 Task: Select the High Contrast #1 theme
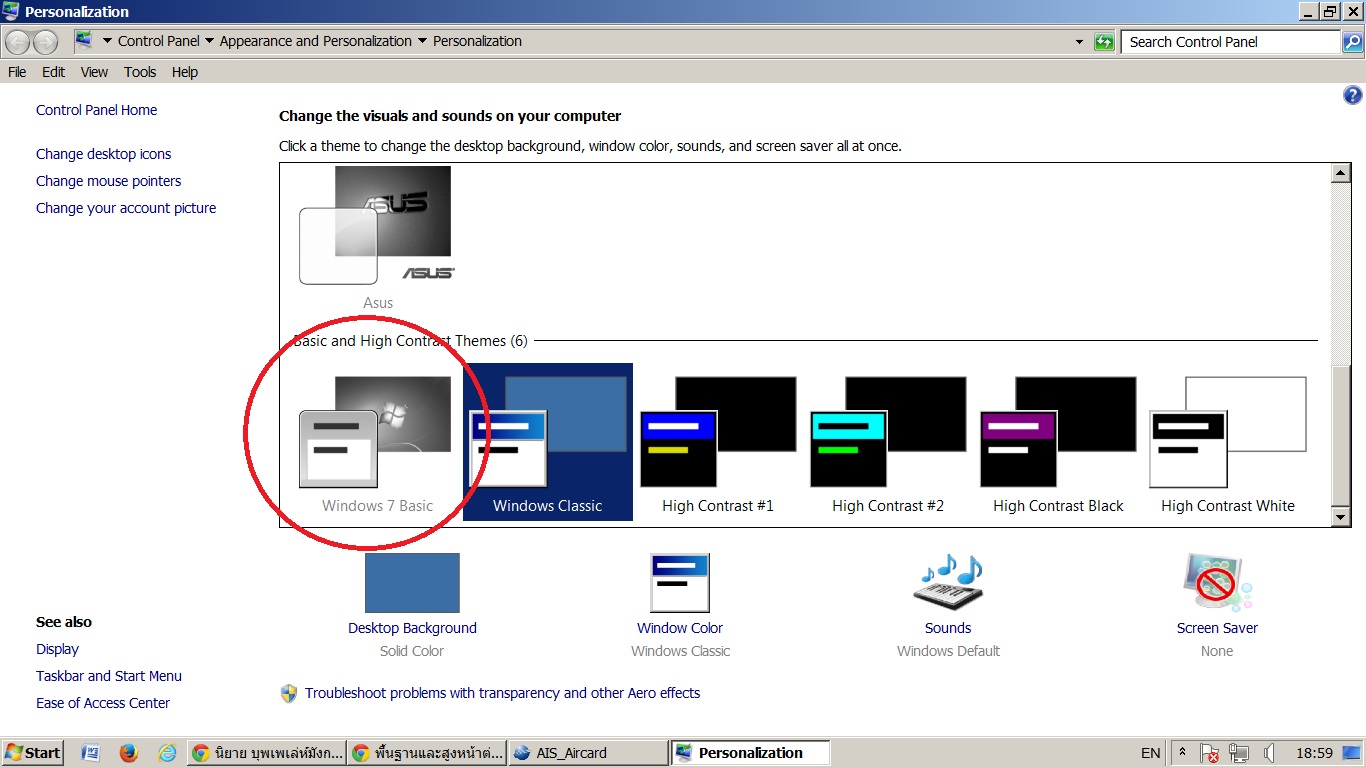pyautogui.click(x=718, y=442)
